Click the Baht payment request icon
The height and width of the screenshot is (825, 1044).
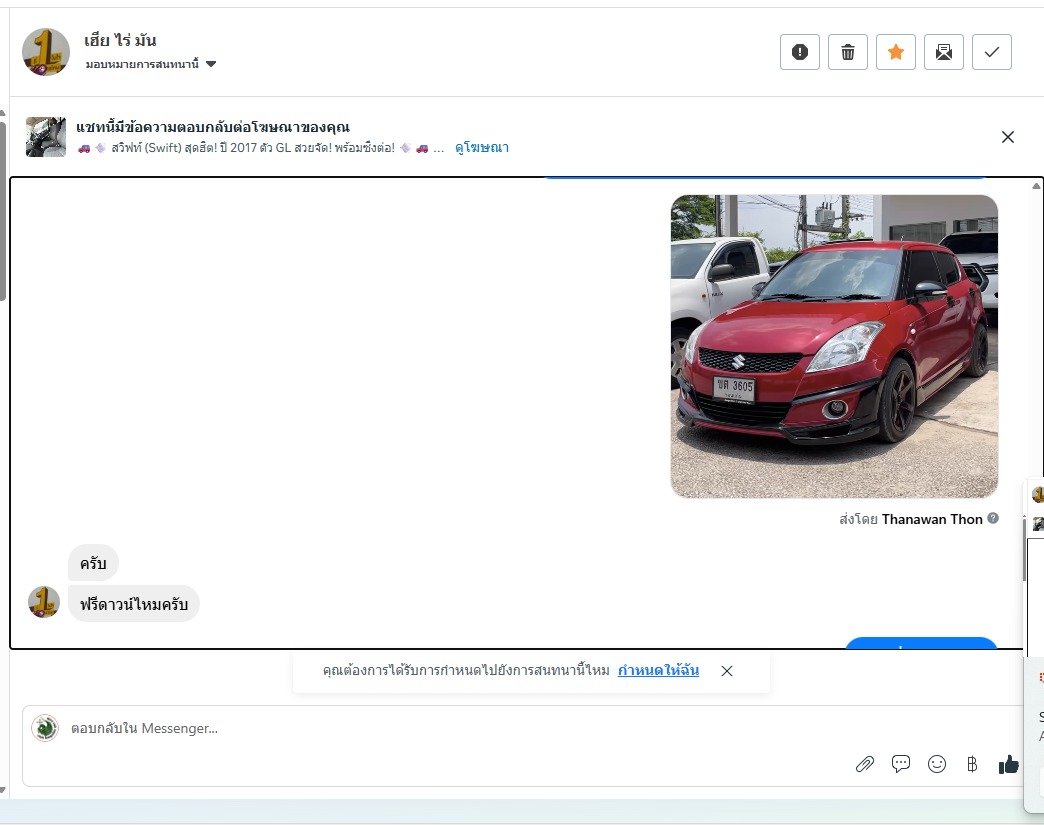tap(972, 764)
